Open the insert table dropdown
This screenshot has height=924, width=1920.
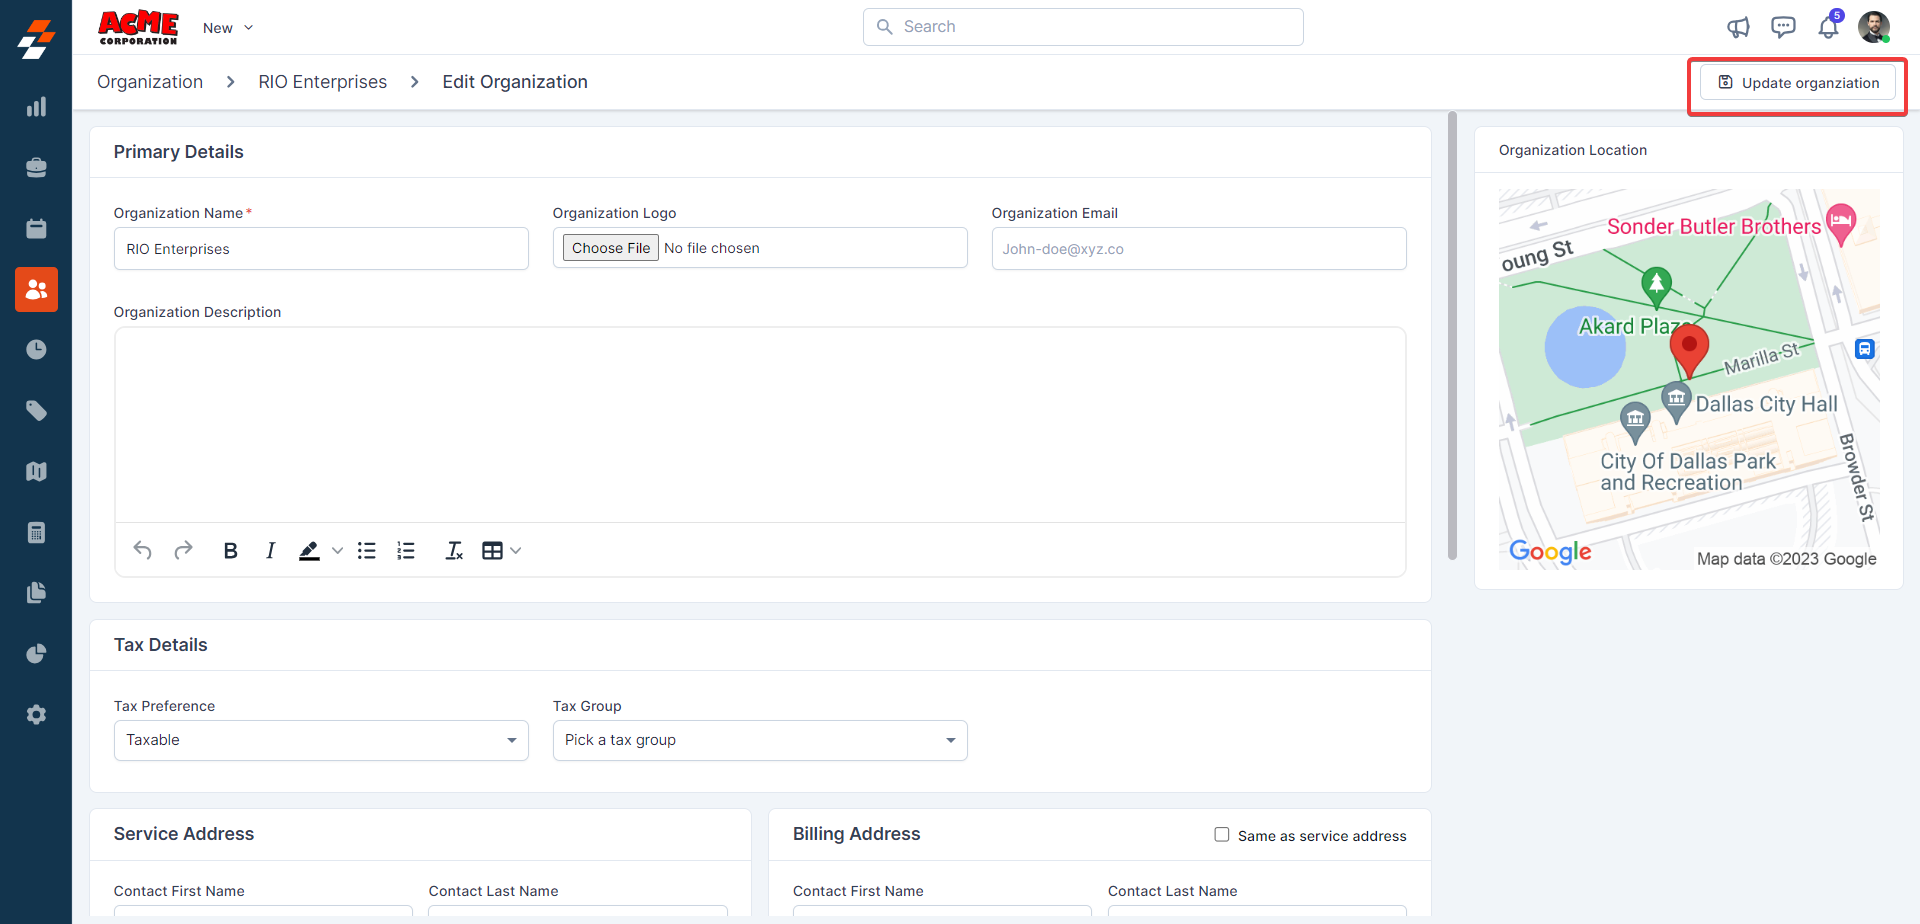click(502, 551)
